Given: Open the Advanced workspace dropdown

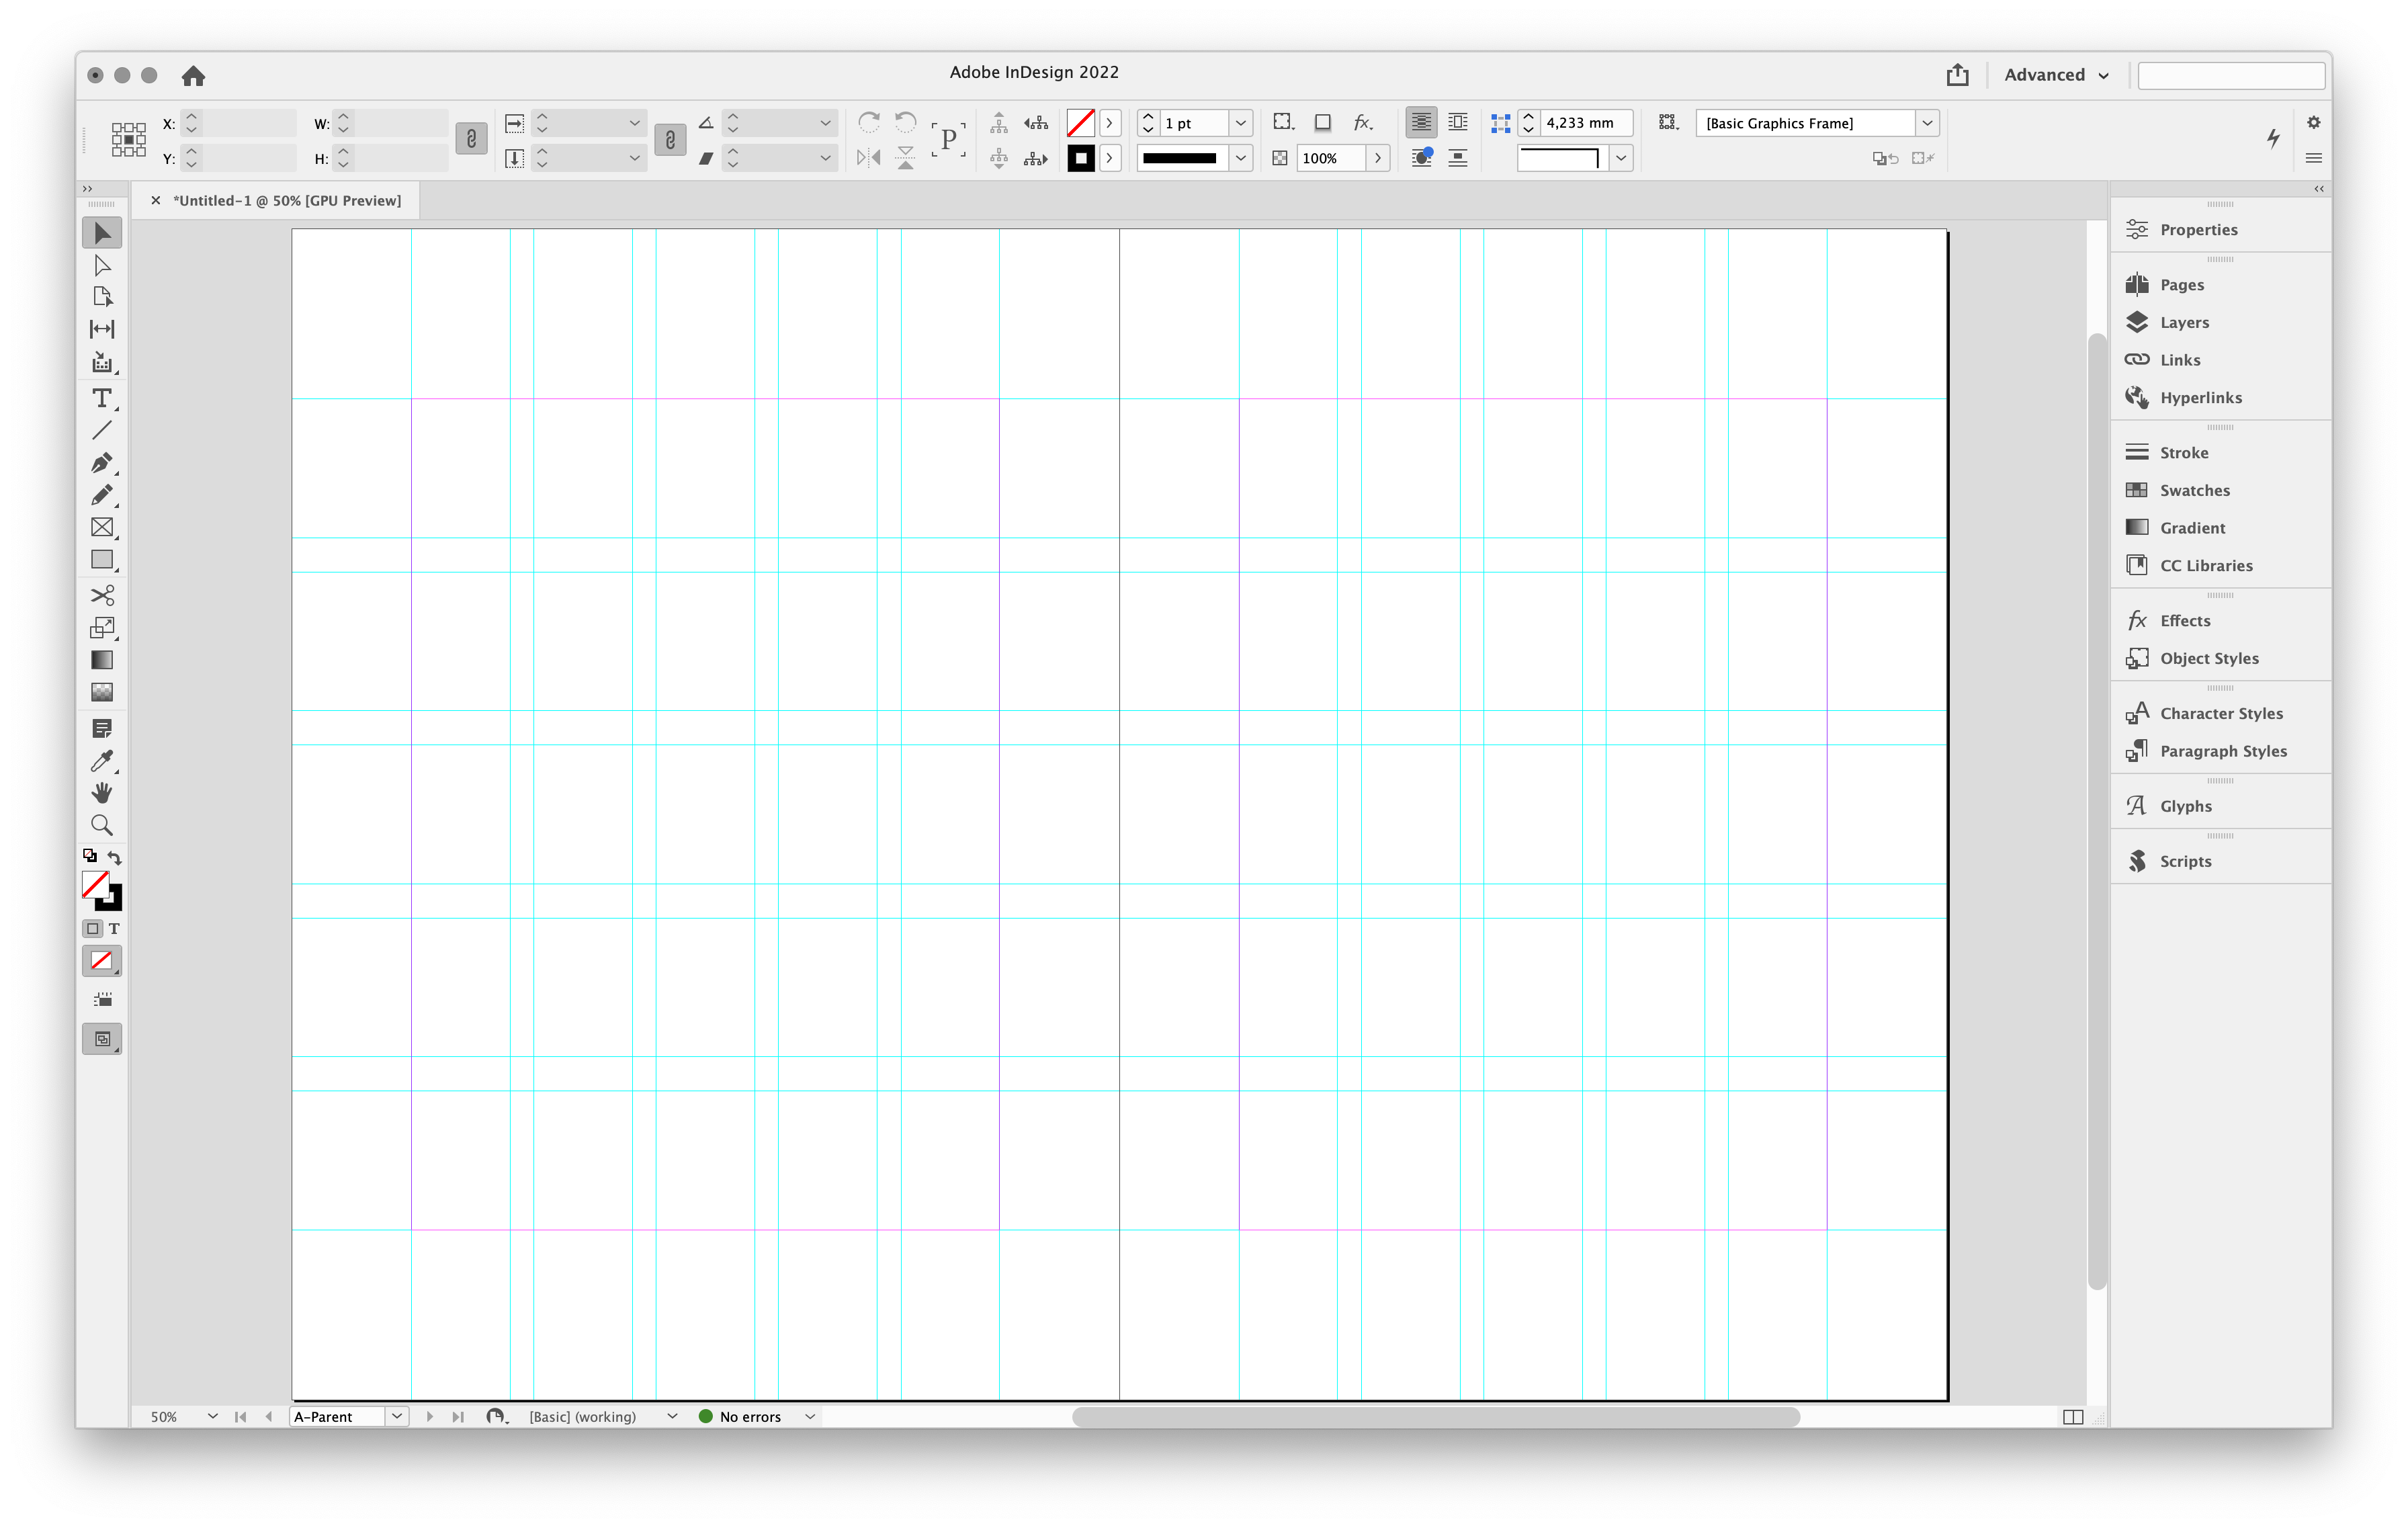Looking at the screenshot, I should tap(2056, 75).
